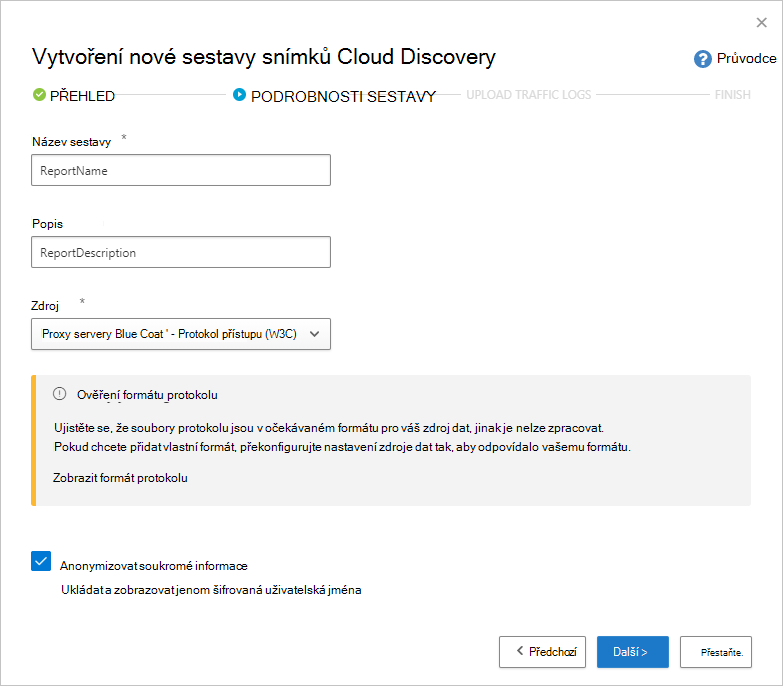
Task: Select the UPLOAD TRAFFIC LOGS step
Action: (528, 95)
